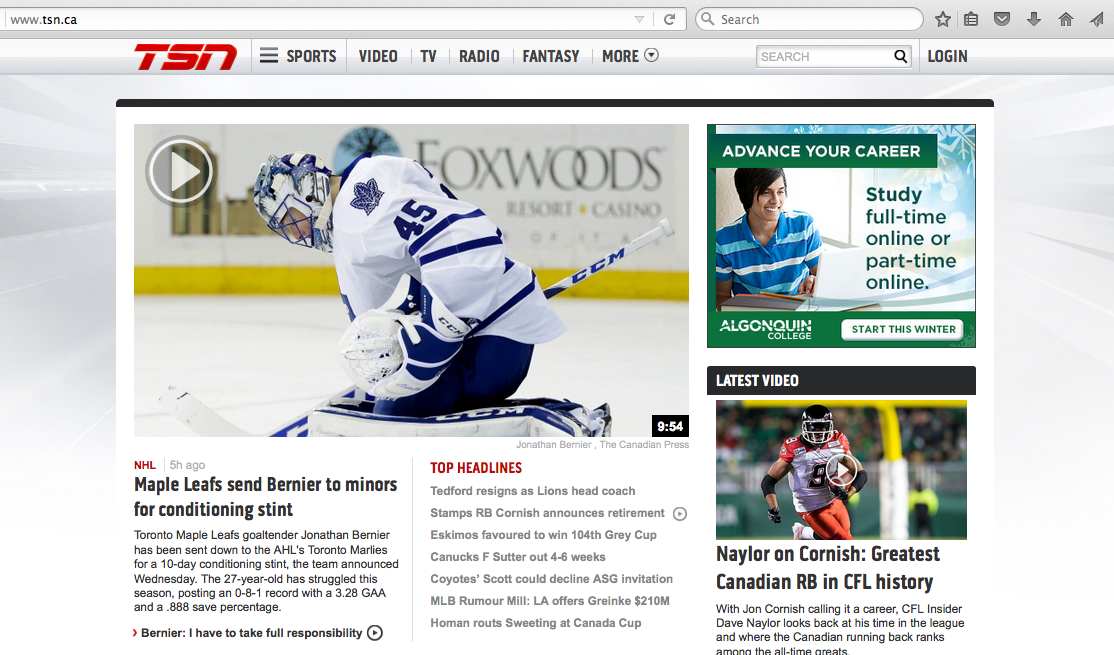Open Maple Leafs send Bernier to minors headline
This screenshot has height=655, width=1114.
click(266, 497)
